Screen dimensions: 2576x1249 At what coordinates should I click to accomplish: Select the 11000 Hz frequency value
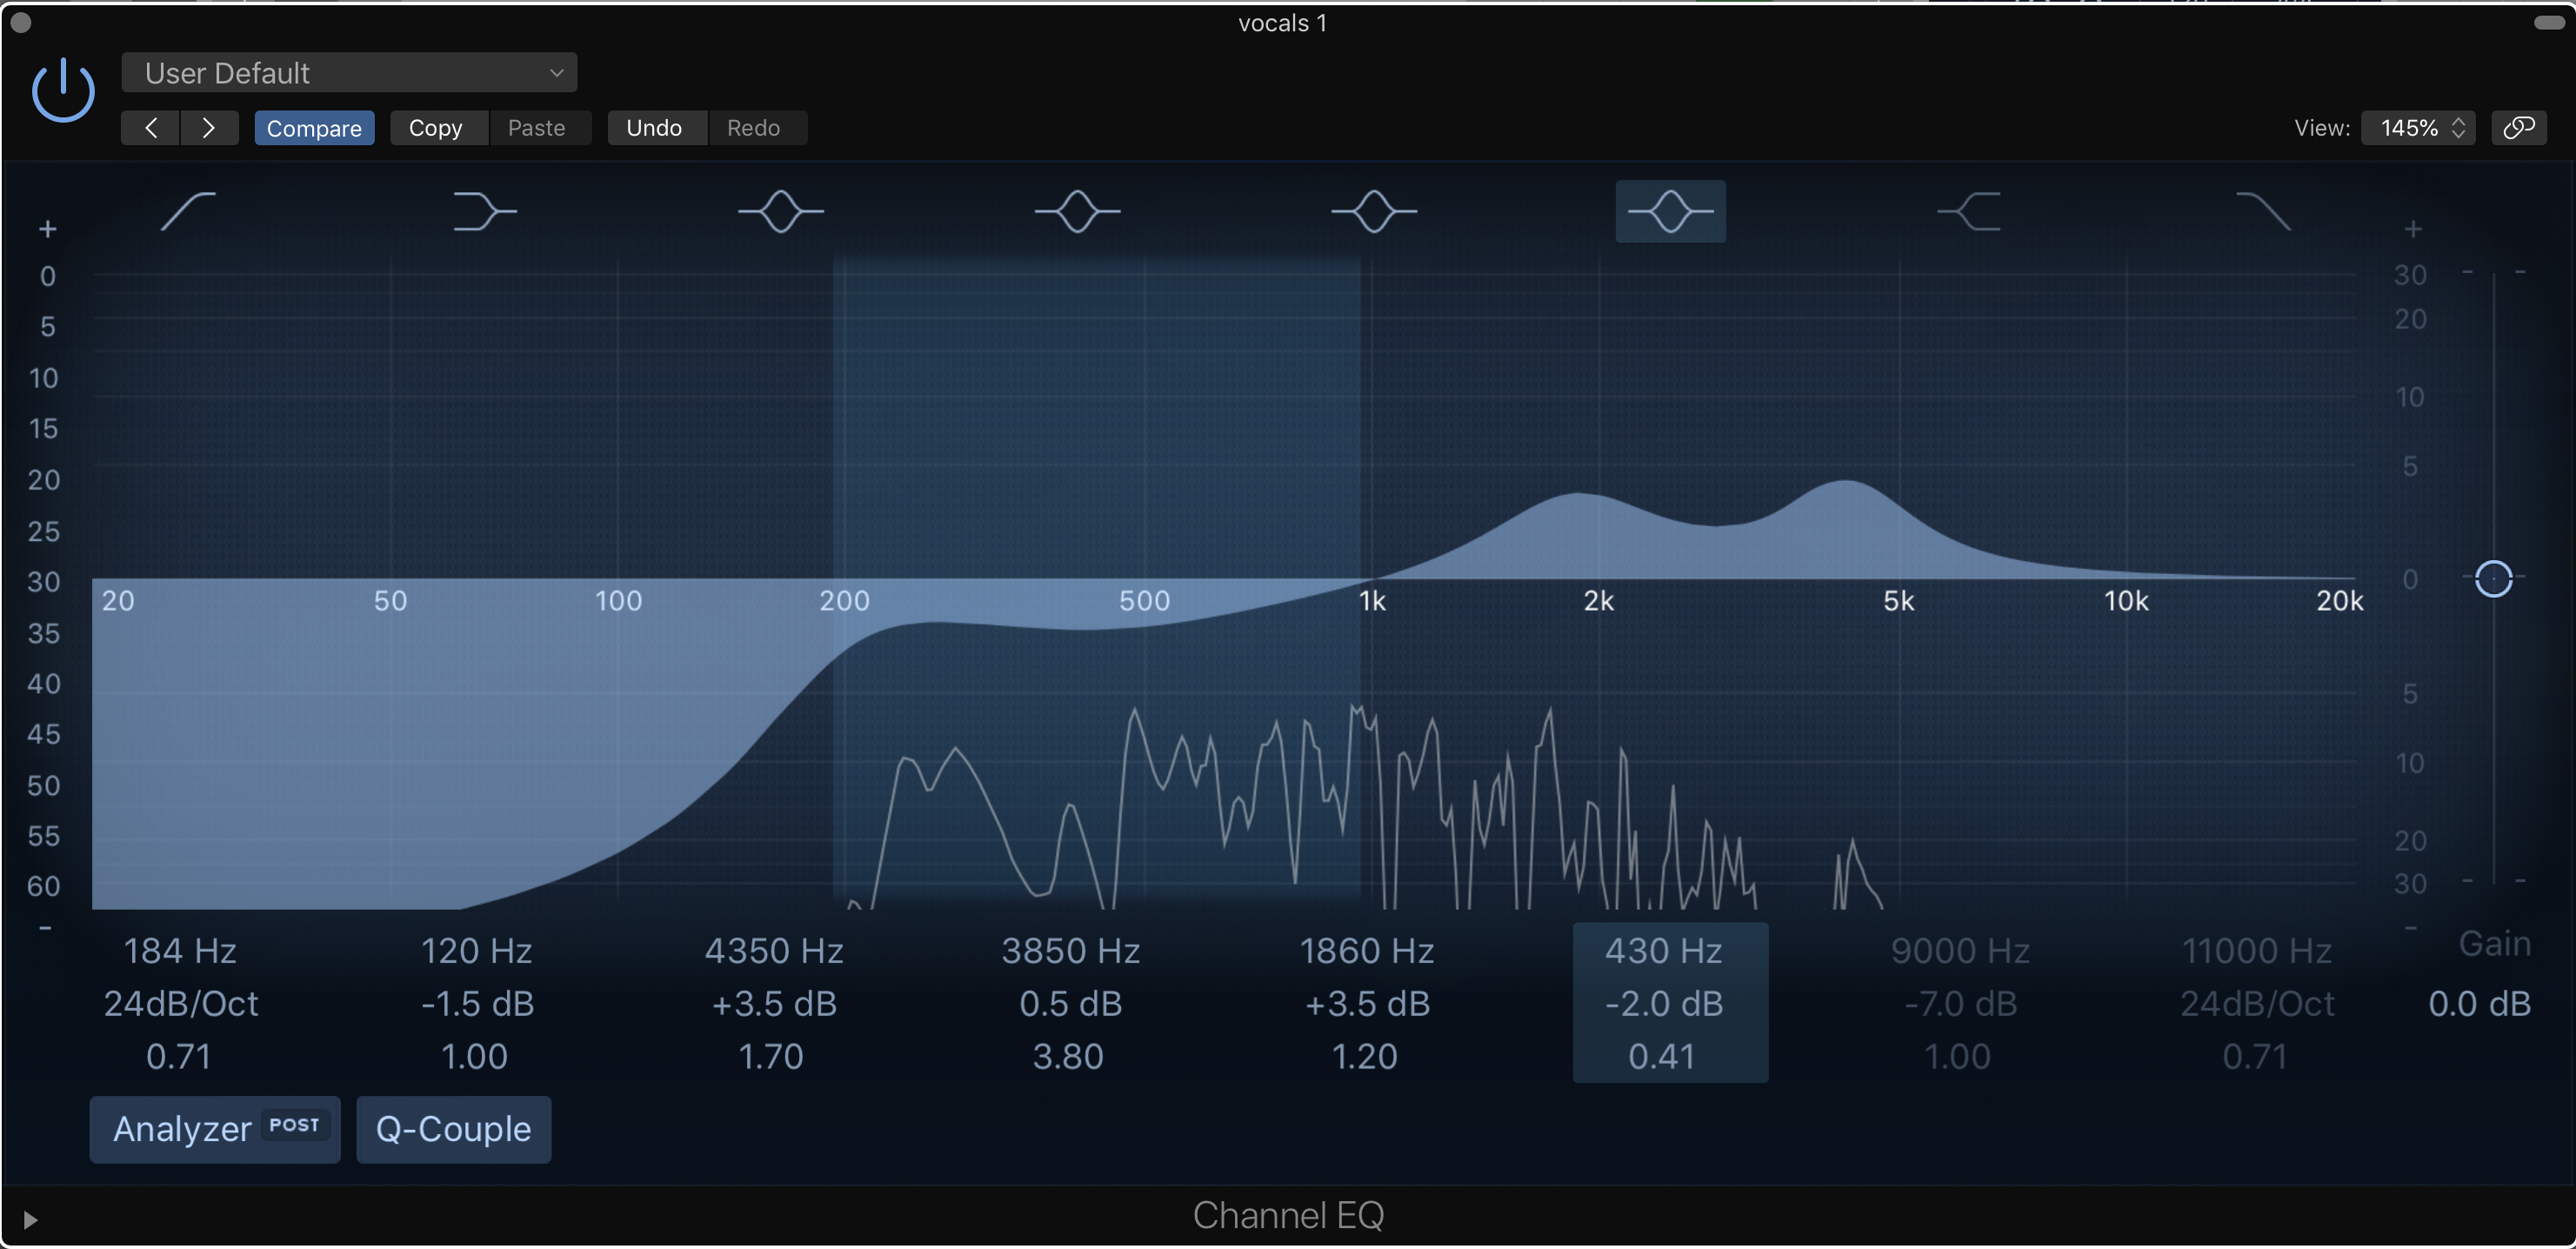(x=2257, y=950)
